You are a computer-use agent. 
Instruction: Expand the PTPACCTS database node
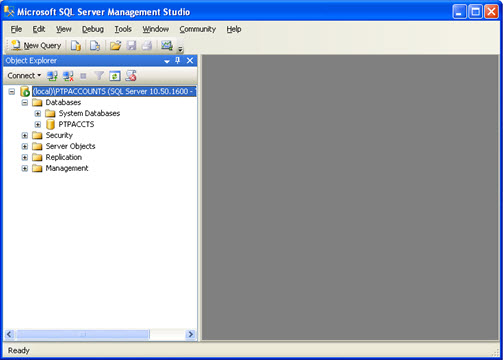tap(38, 124)
